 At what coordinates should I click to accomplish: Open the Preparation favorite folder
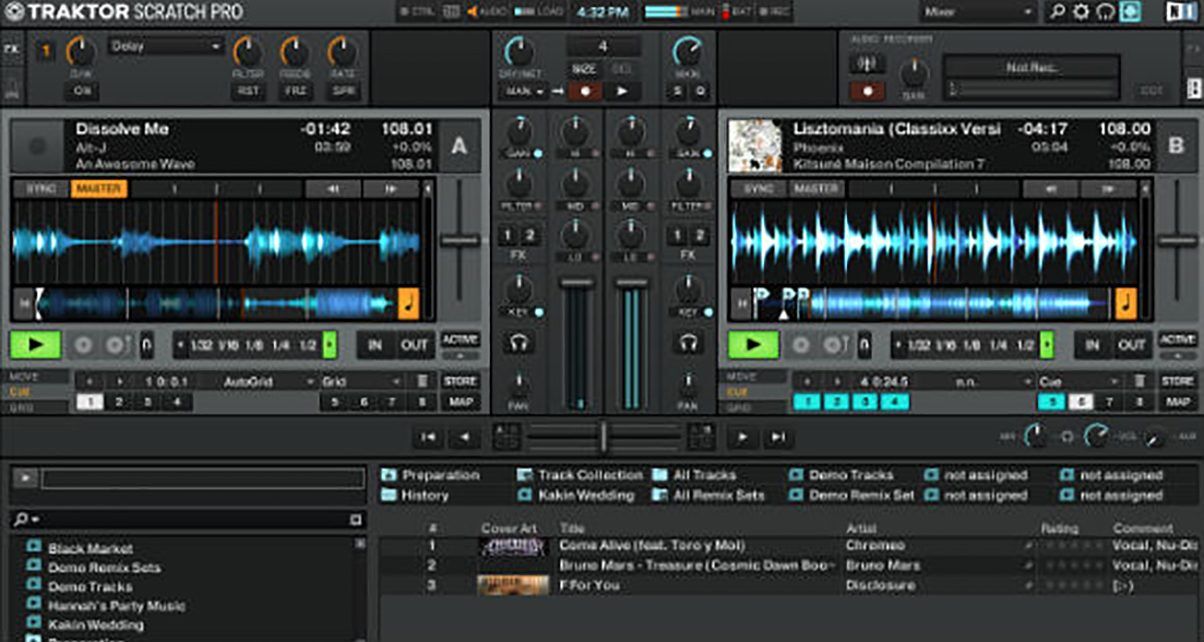(431, 475)
